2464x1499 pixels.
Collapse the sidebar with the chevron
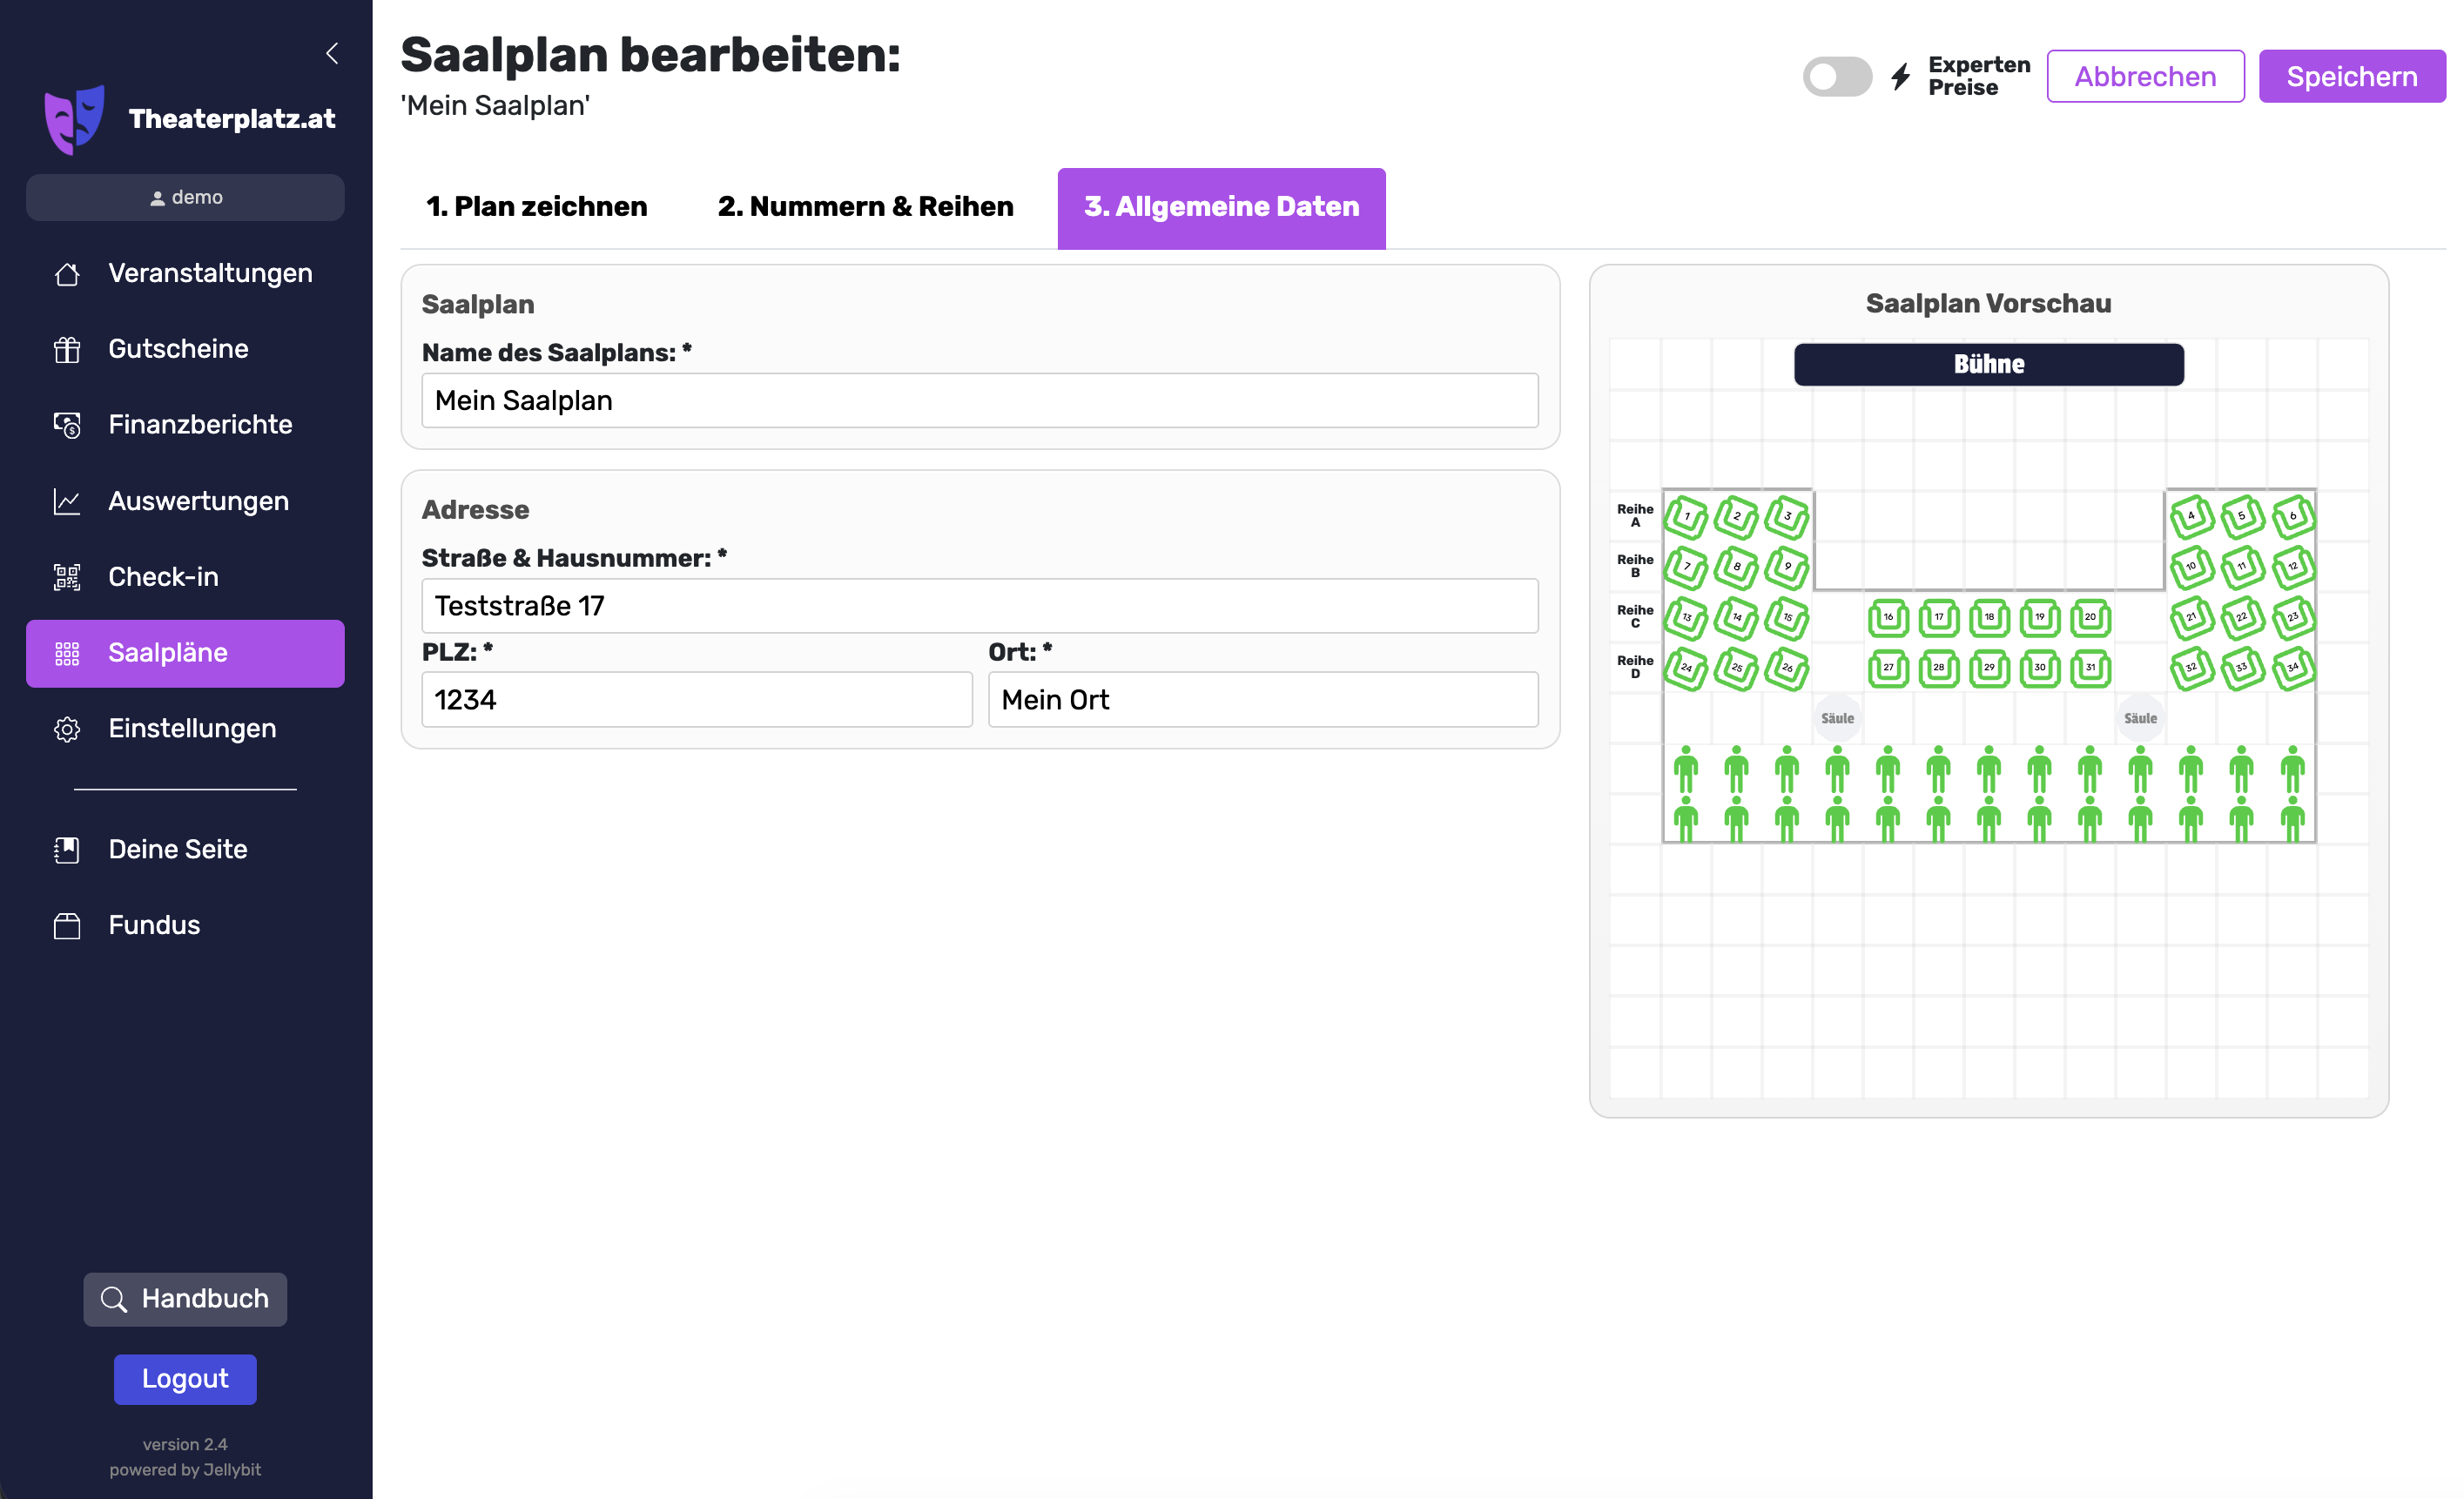332,53
